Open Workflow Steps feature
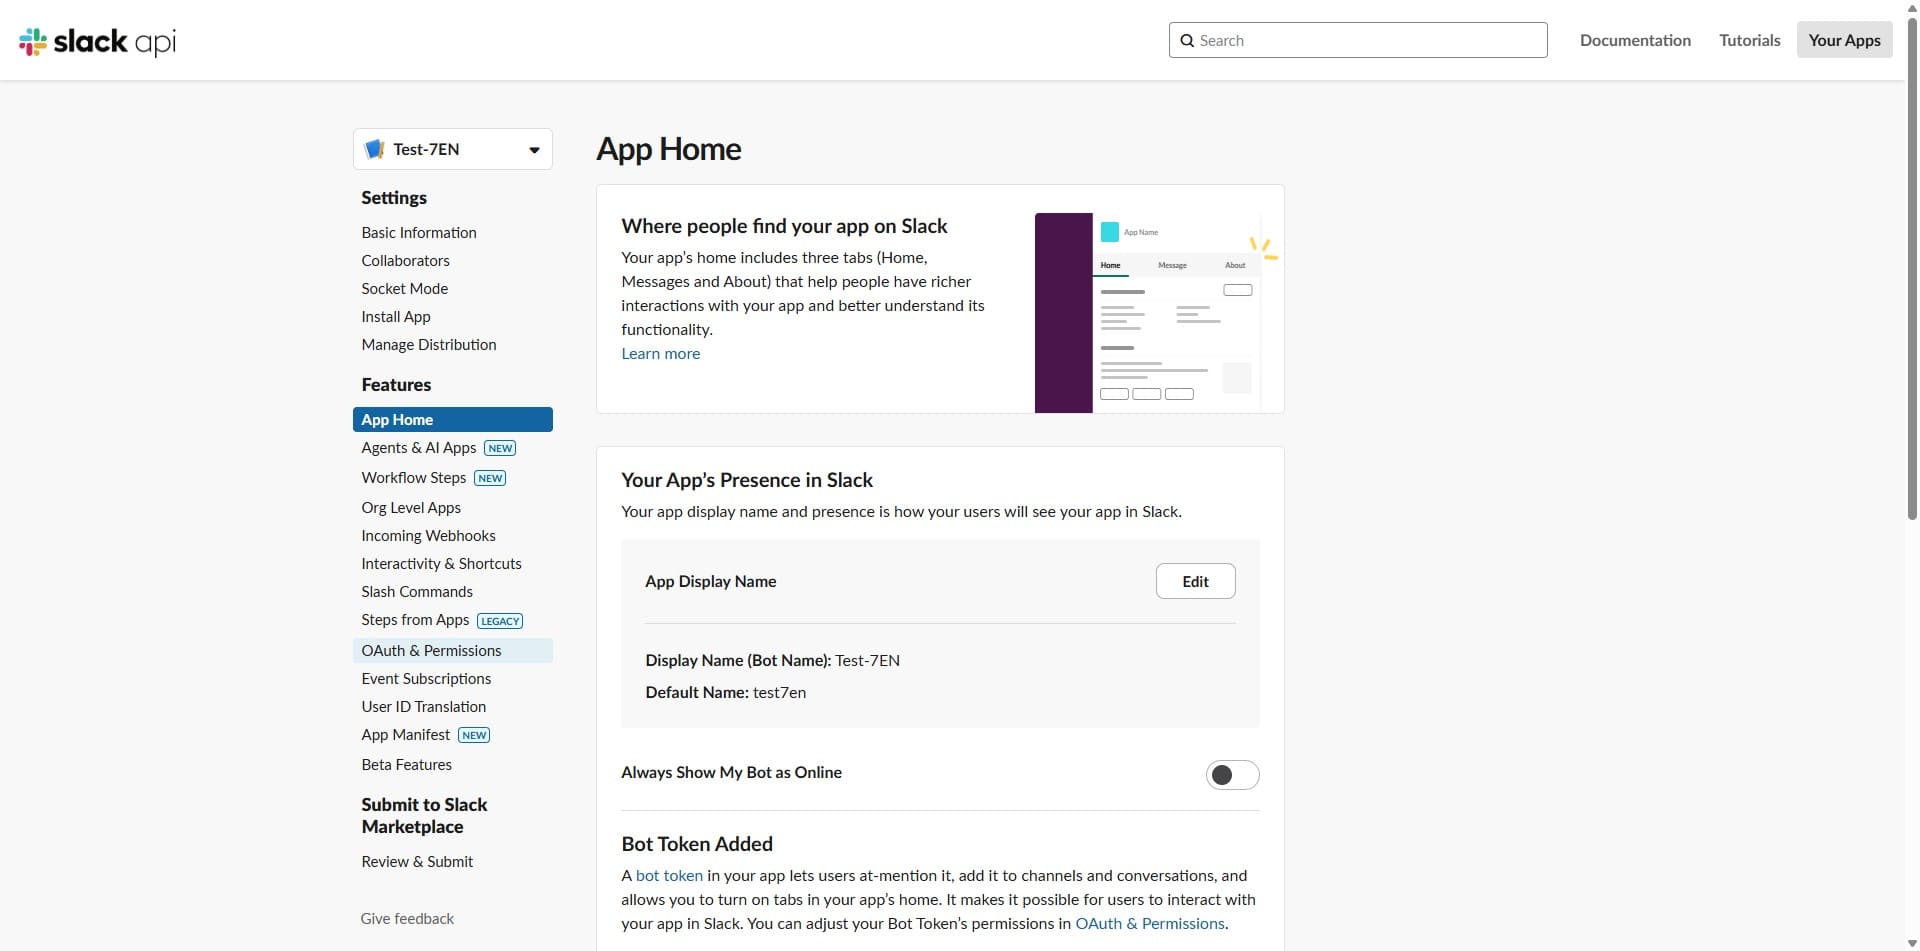This screenshot has width=1920, height=951. [x=414, y=478]
